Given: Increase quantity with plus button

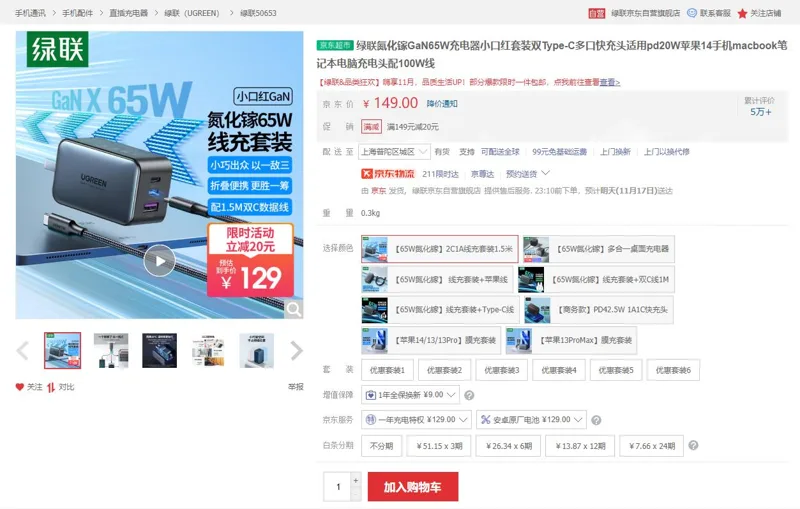Looking at the screenshot, I should tap(356, 480).
